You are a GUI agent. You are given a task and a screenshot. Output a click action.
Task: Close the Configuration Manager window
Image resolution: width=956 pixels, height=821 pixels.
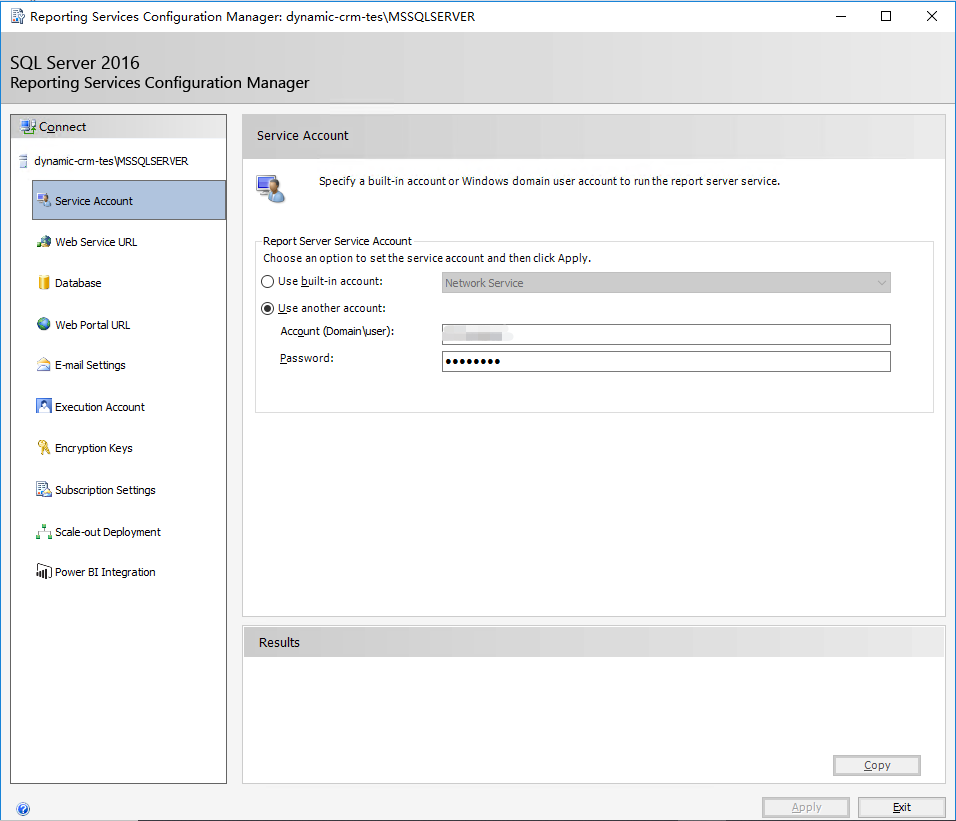tap(932, 16)
